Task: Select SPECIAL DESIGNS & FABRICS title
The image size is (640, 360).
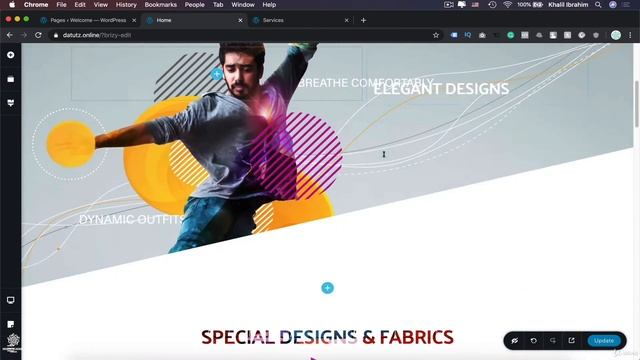Action: (x=327, y=337)
